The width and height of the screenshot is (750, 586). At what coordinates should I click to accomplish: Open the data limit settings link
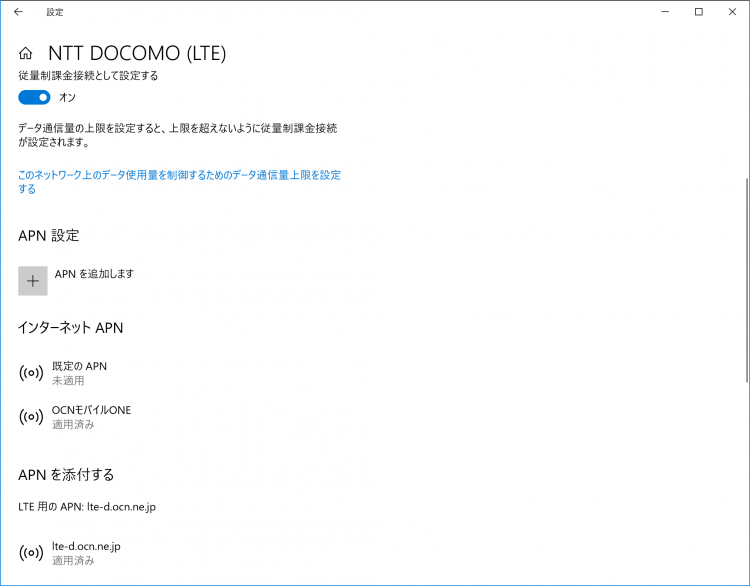pos(179,182)
